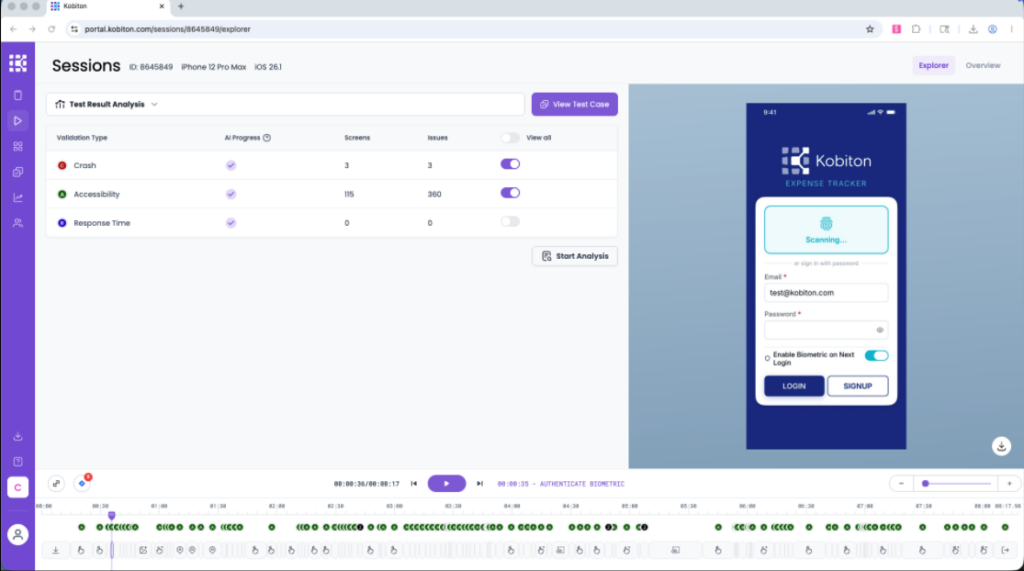Enable the Response Time validation toggle
1024x571 pixels.
point(510,221)
